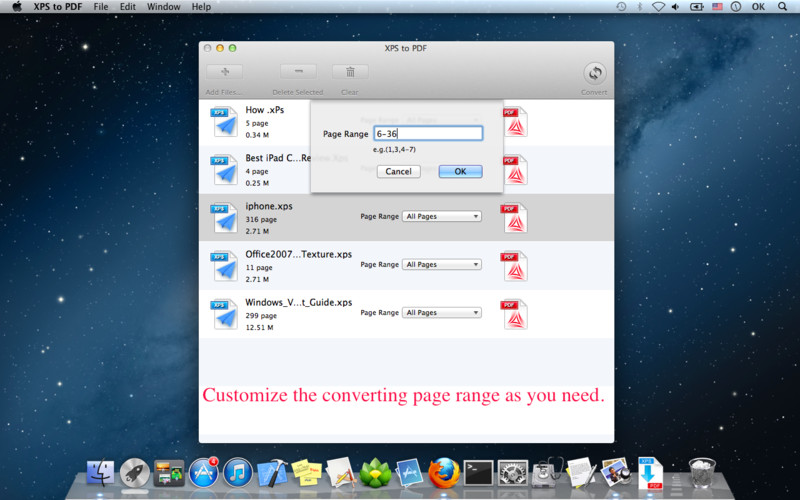Select the Windows_V Guide XPS file icon
800x500 pixels.
(x=224, y=314)
